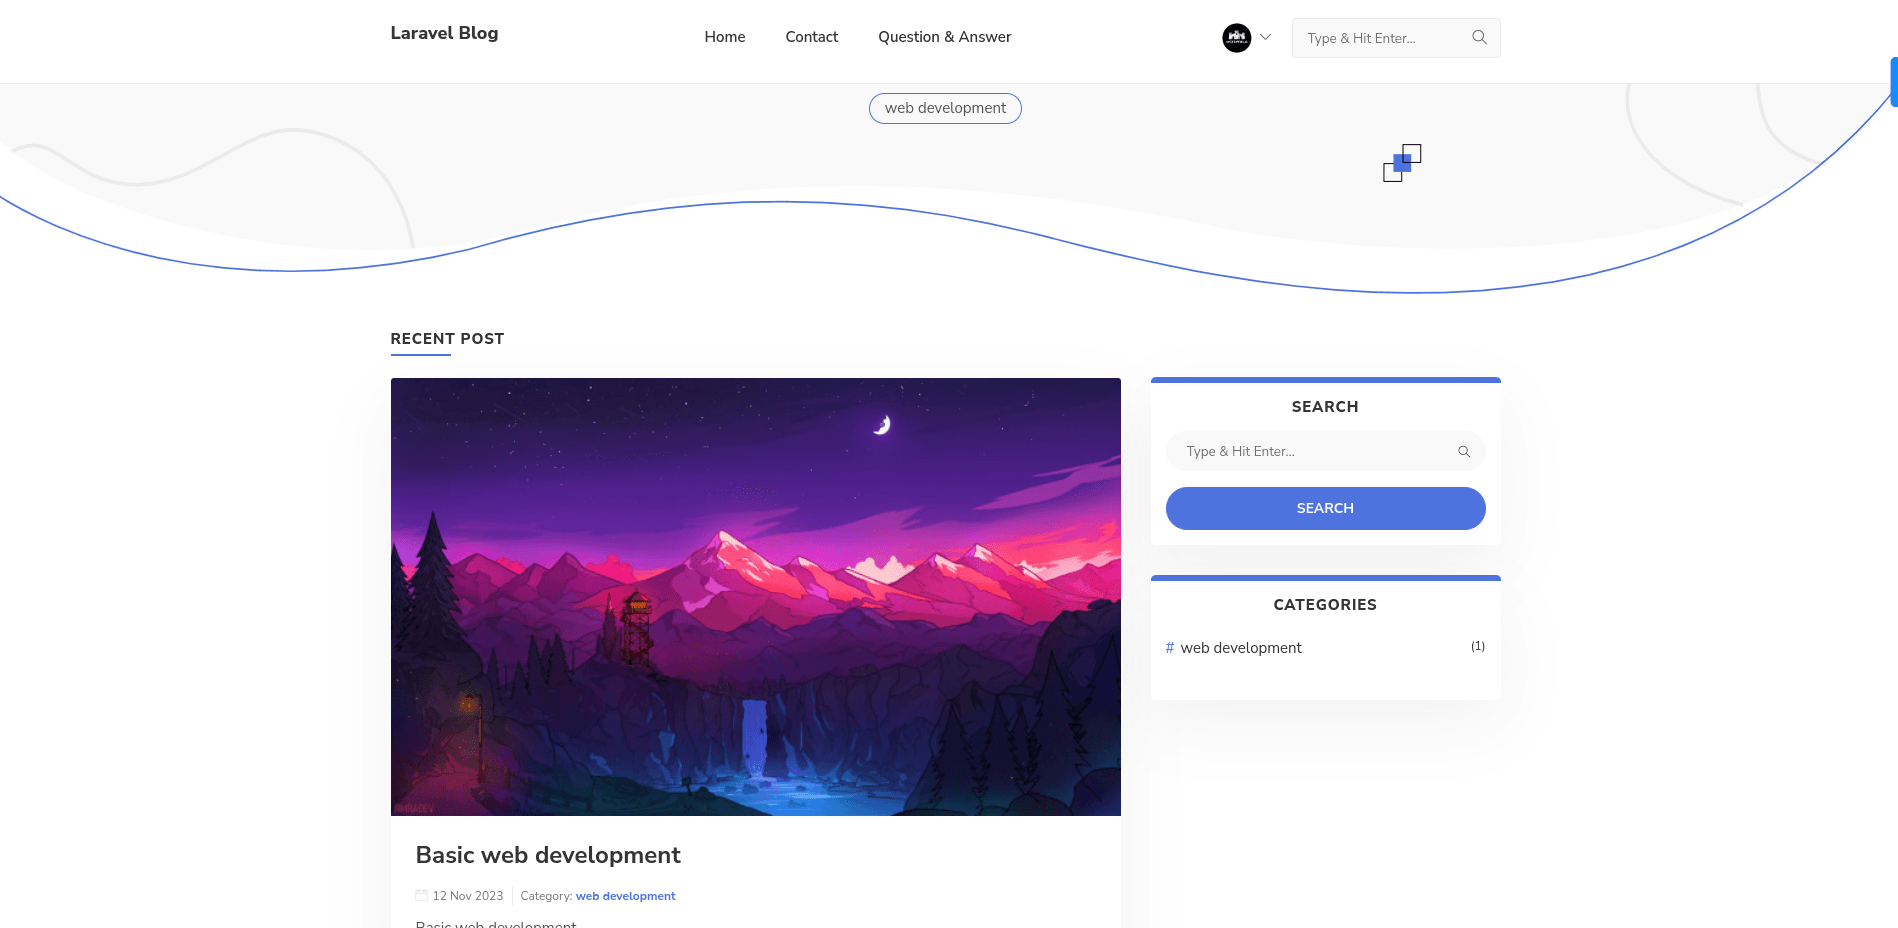Click the web development category link in post meta

pos(625,896)
